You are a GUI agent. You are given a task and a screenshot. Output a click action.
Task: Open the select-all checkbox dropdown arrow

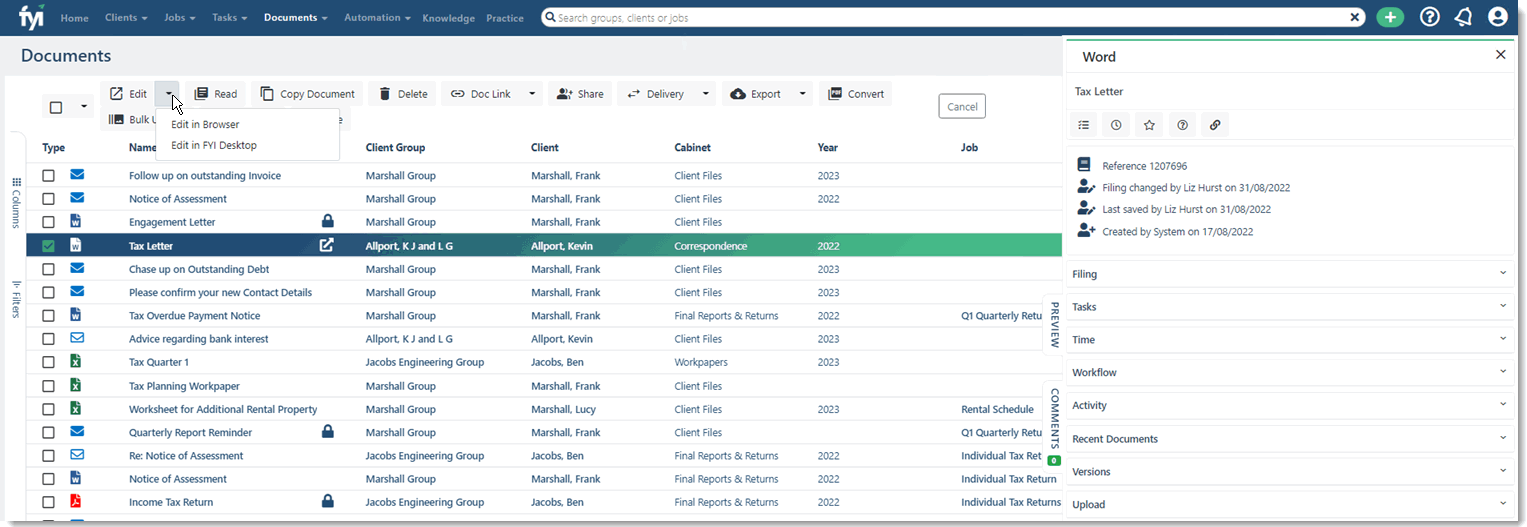tap(83, 107)
